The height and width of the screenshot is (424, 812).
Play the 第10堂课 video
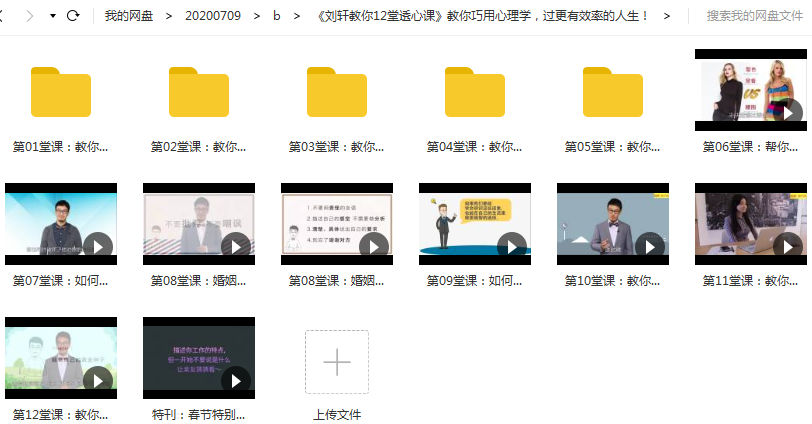(613, 224)
